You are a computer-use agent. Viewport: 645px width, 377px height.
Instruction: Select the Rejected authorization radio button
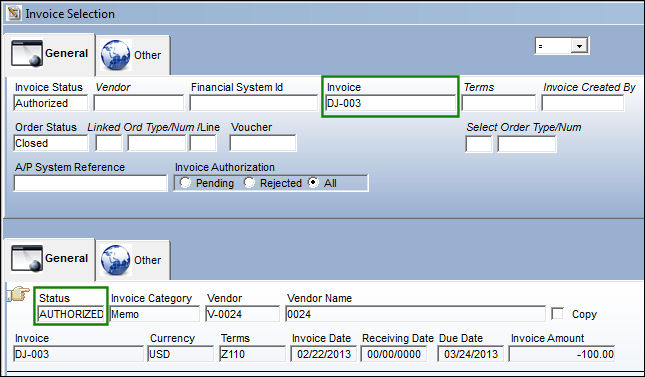(249, 182)
